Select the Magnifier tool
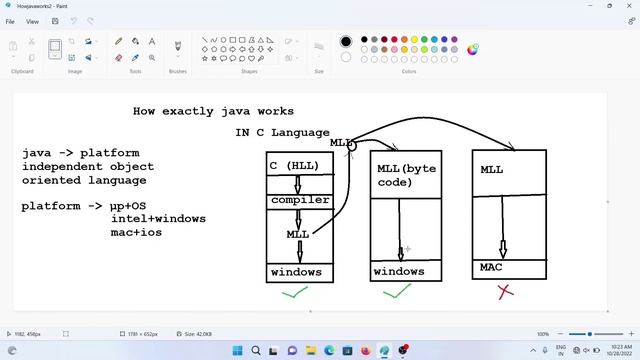Viewport: 640px width, 360px height. pyautogui.click(x=152, y=58)
